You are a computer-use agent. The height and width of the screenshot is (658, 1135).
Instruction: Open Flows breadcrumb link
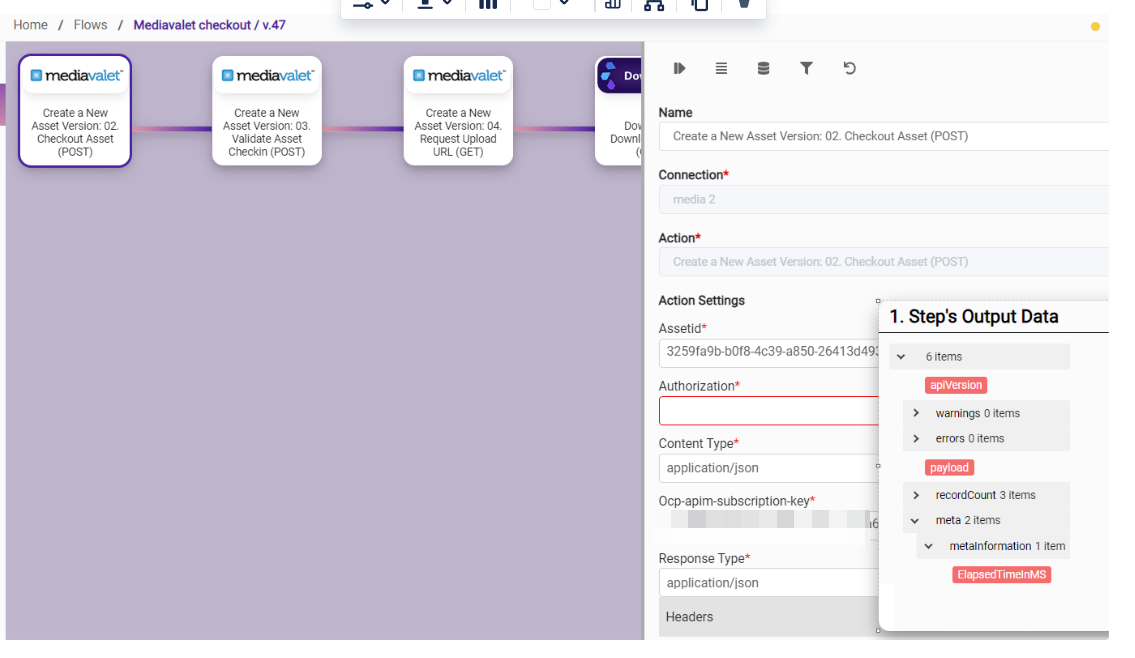[x=90, y=25]
